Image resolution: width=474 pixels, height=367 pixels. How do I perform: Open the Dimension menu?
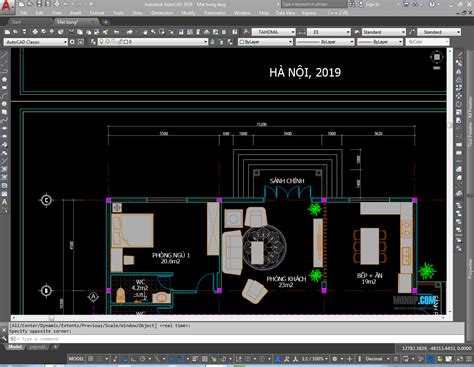162,13
